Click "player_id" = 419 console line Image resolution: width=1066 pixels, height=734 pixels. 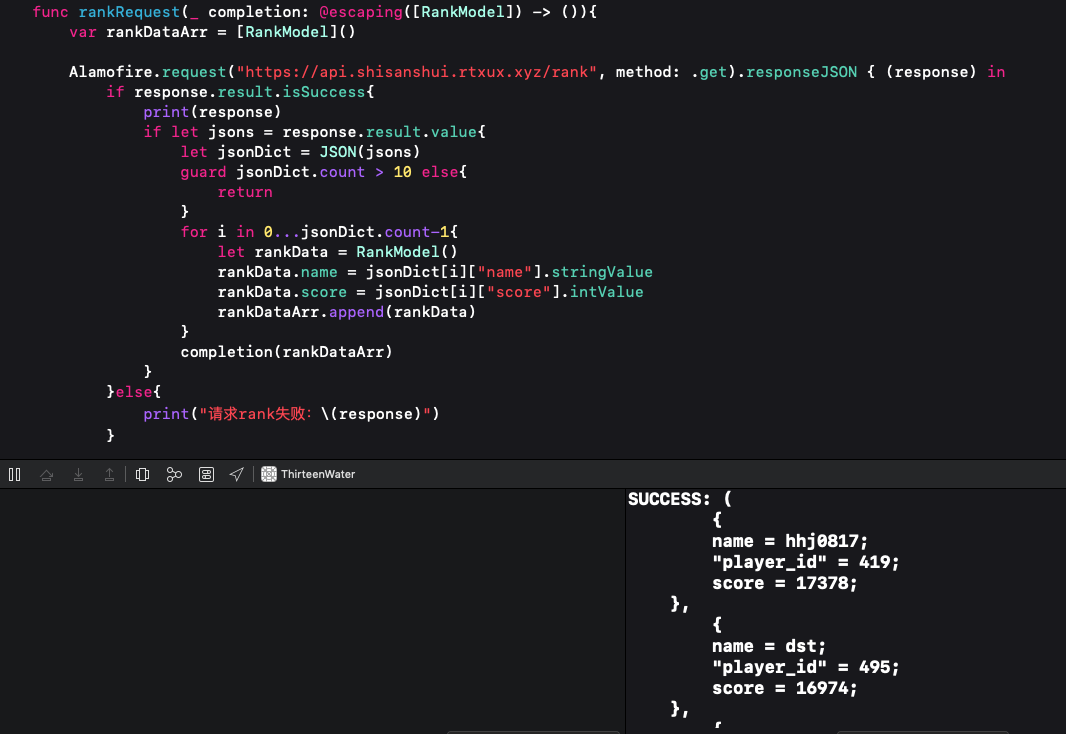(806, 562)
